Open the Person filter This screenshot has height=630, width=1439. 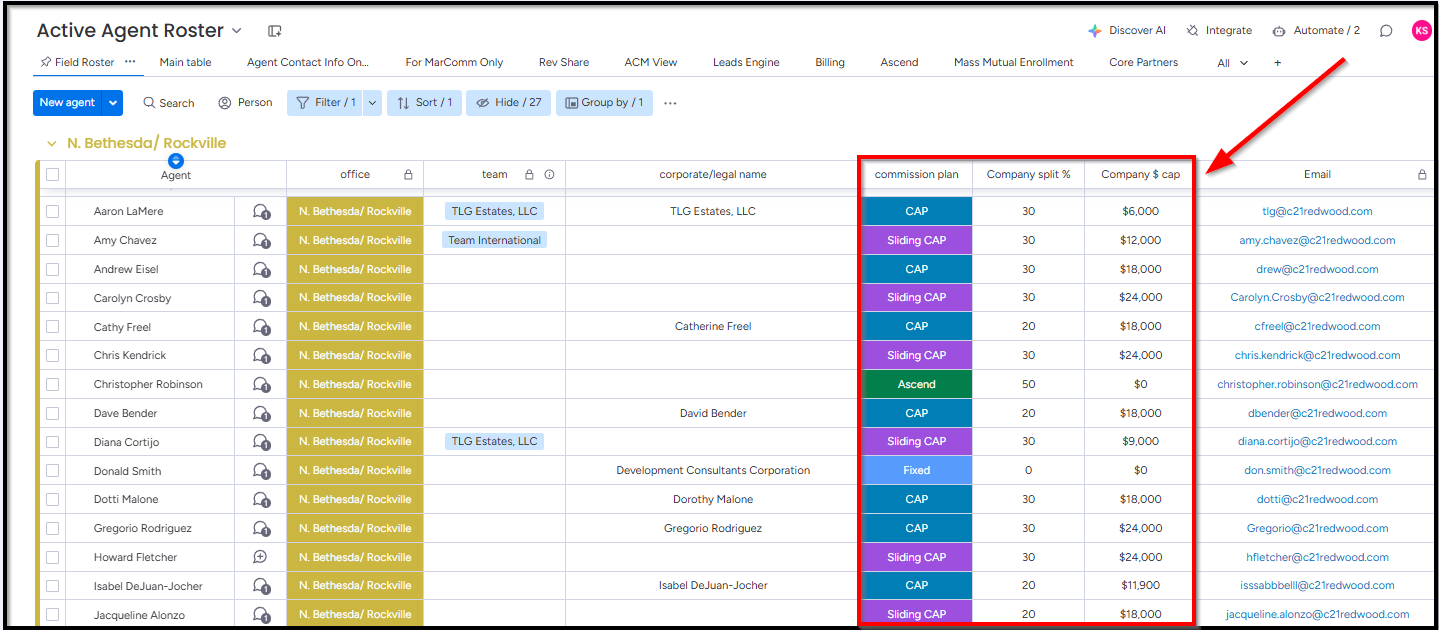coord(245,102)
